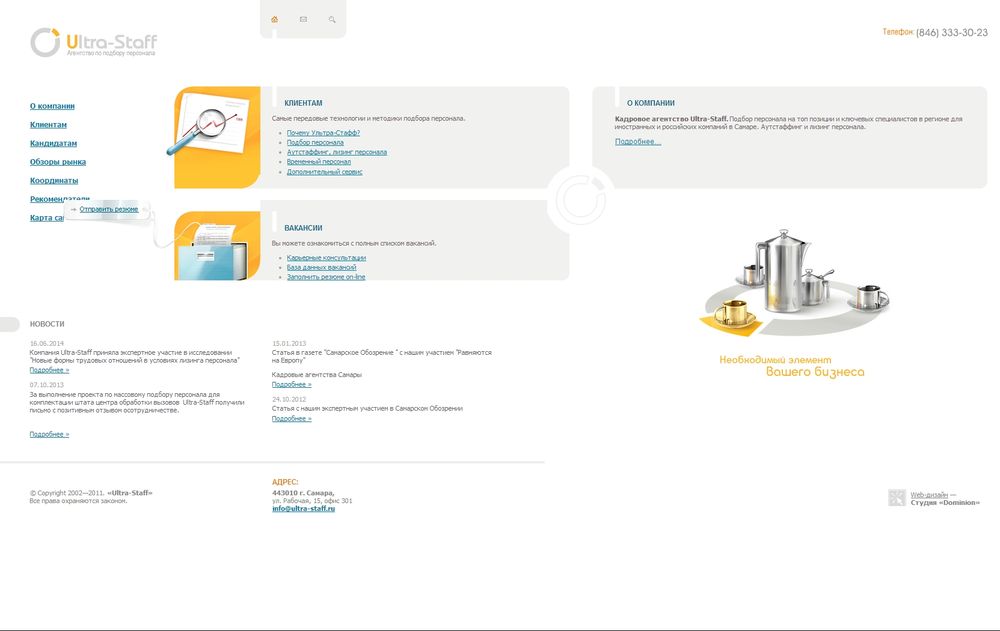Open Подробнее under the 16.06.2014 news item
This screenshot has width=1000, height=631.
[x=49, y=370]
